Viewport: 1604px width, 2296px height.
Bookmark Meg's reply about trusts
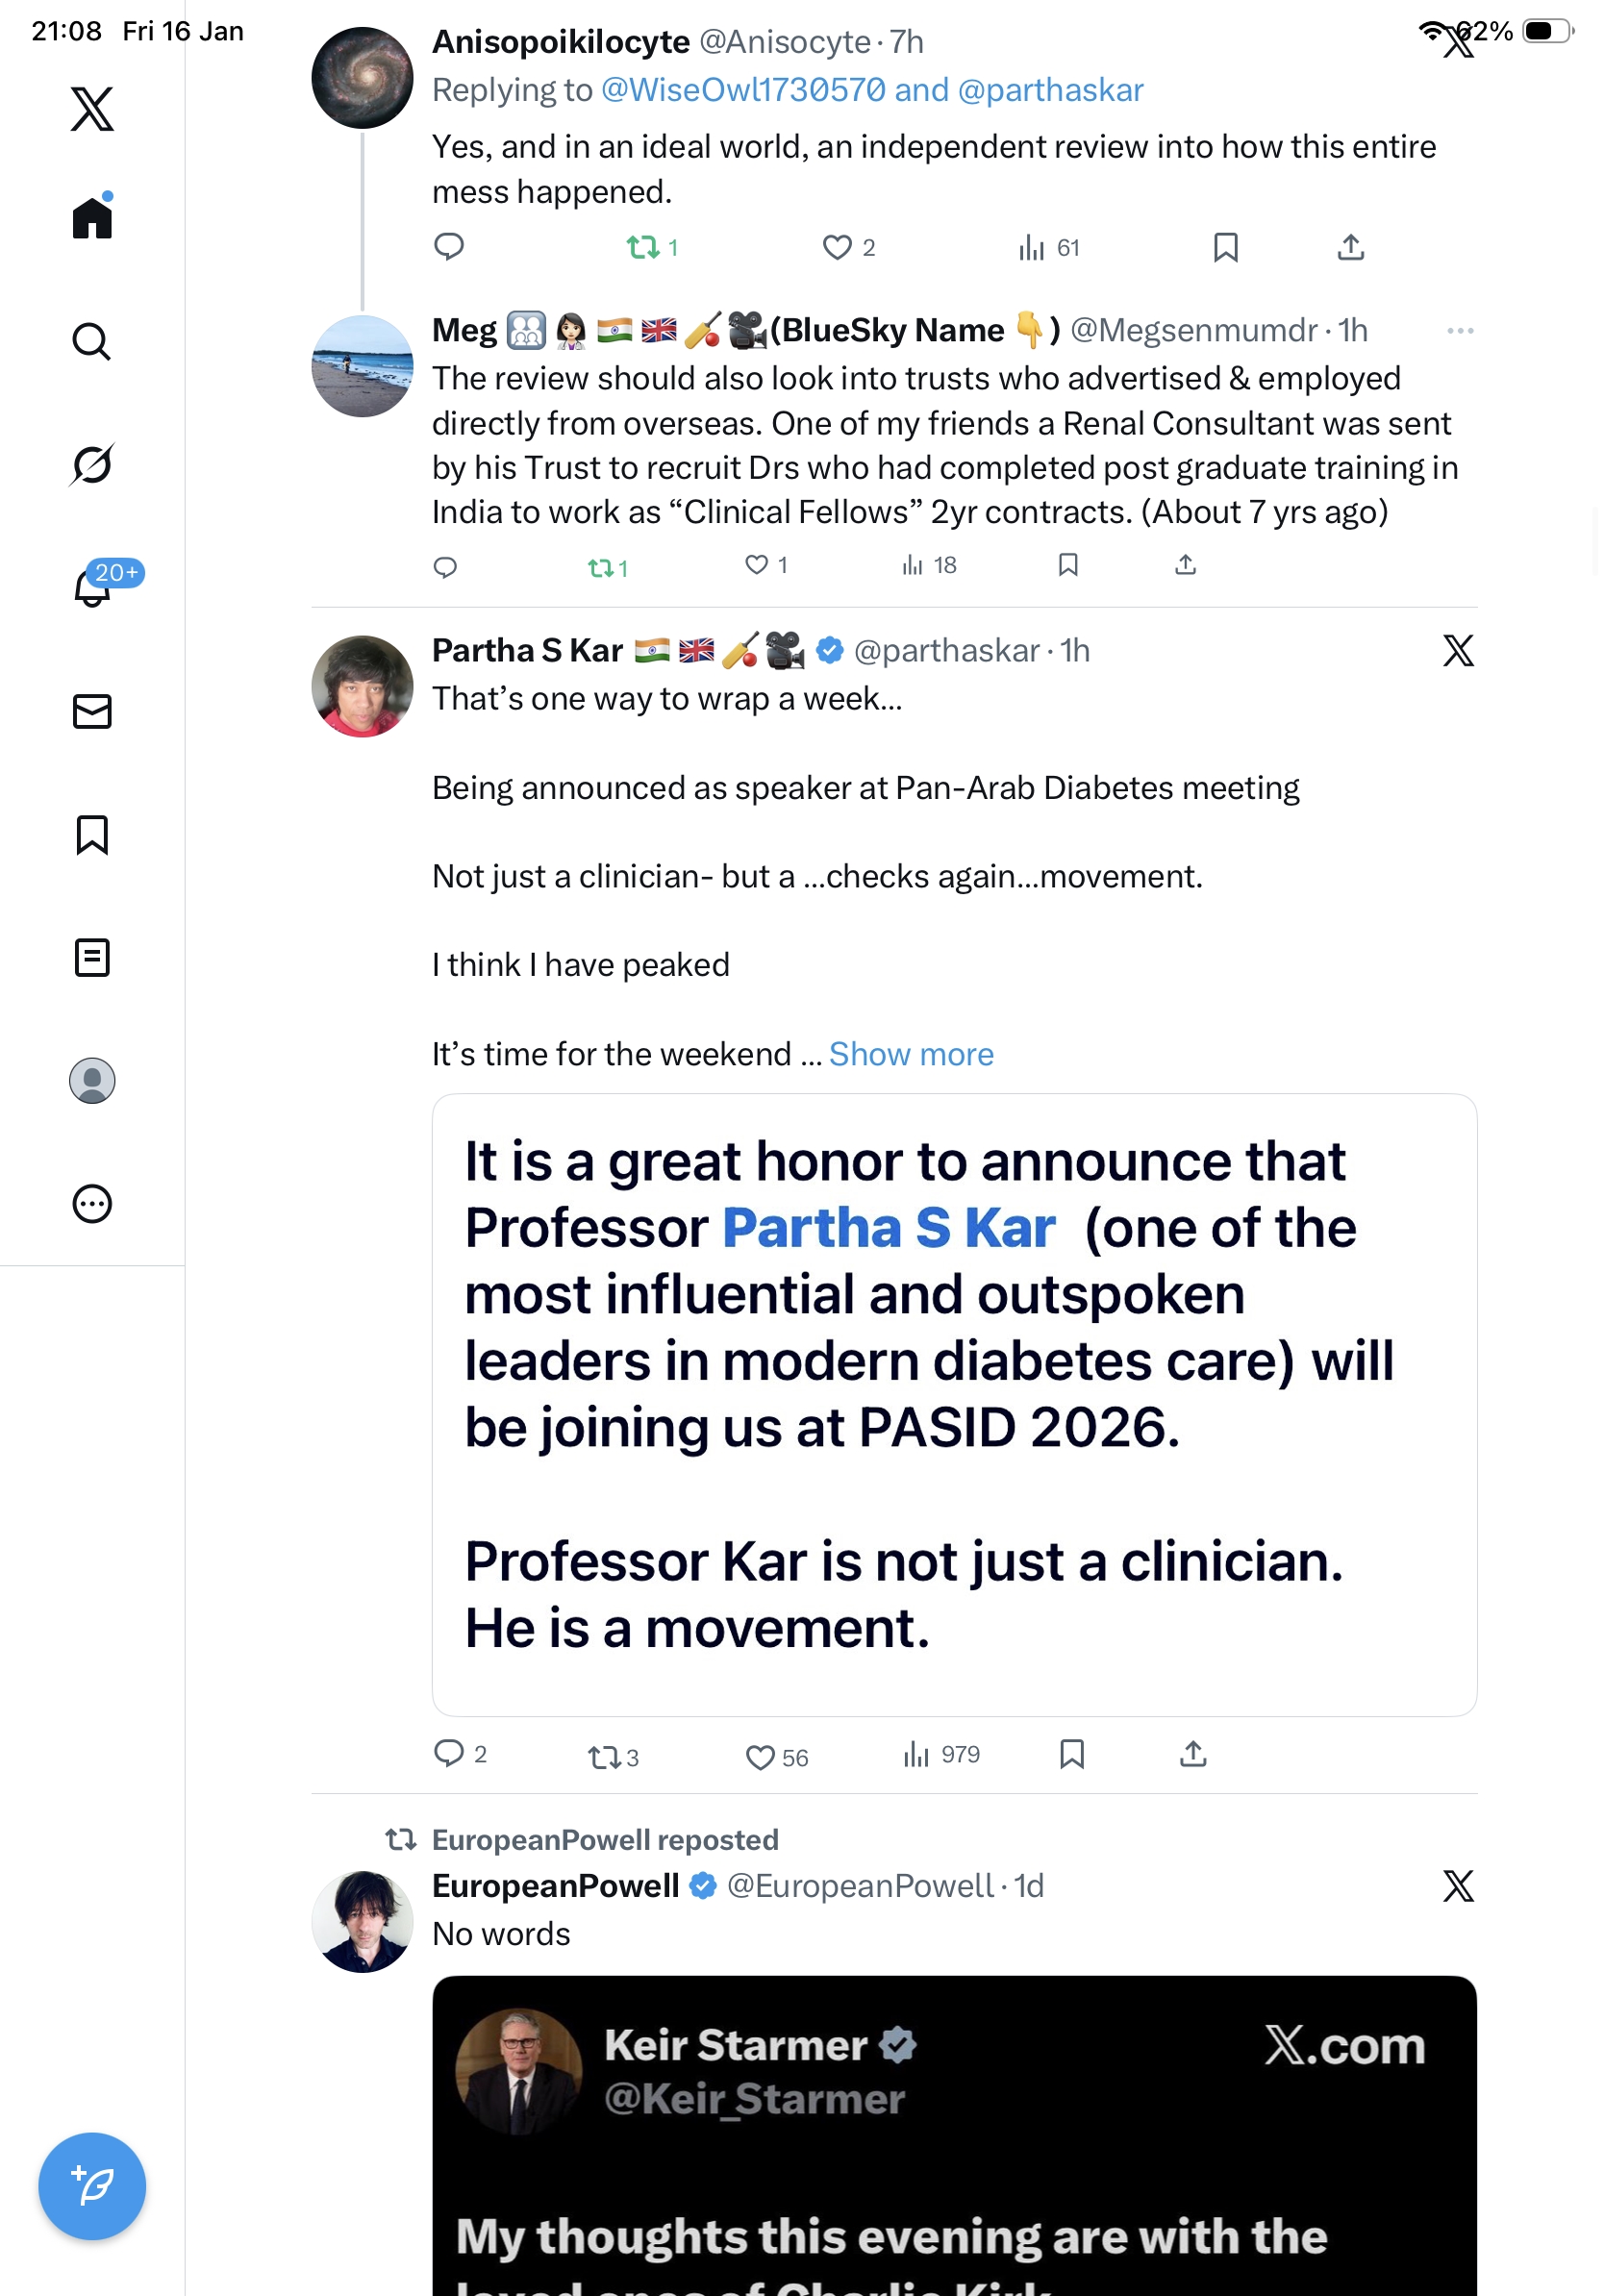pyautogui.click(x=1068, y=566)
